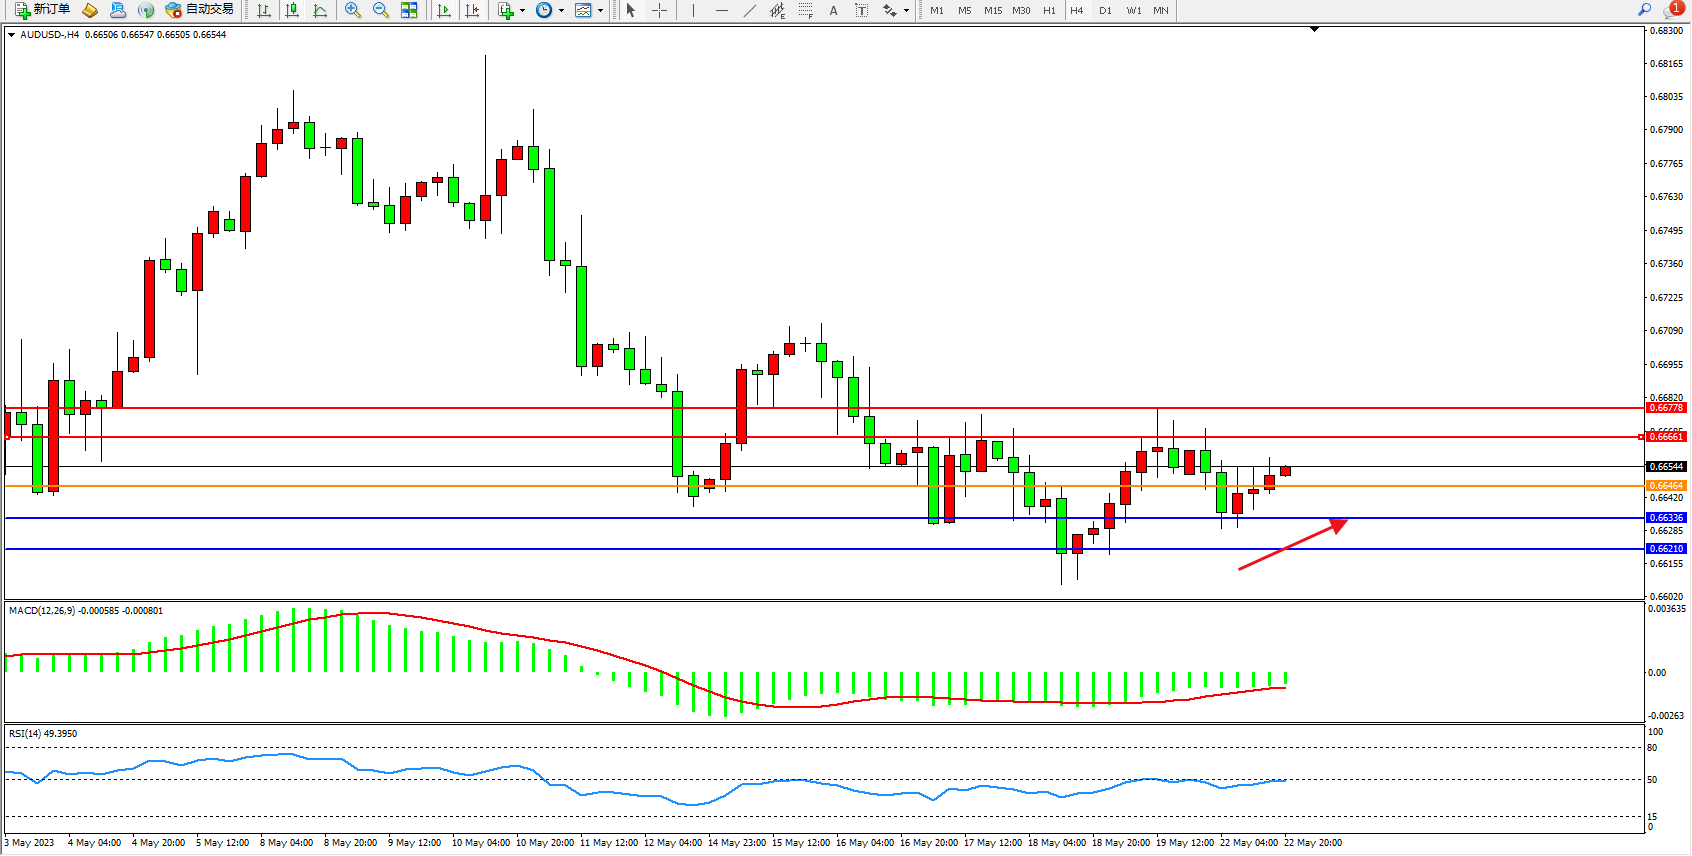
Task: Toggle the AutoTrading (自动交易) button
Action: click(x=200, y=10)
